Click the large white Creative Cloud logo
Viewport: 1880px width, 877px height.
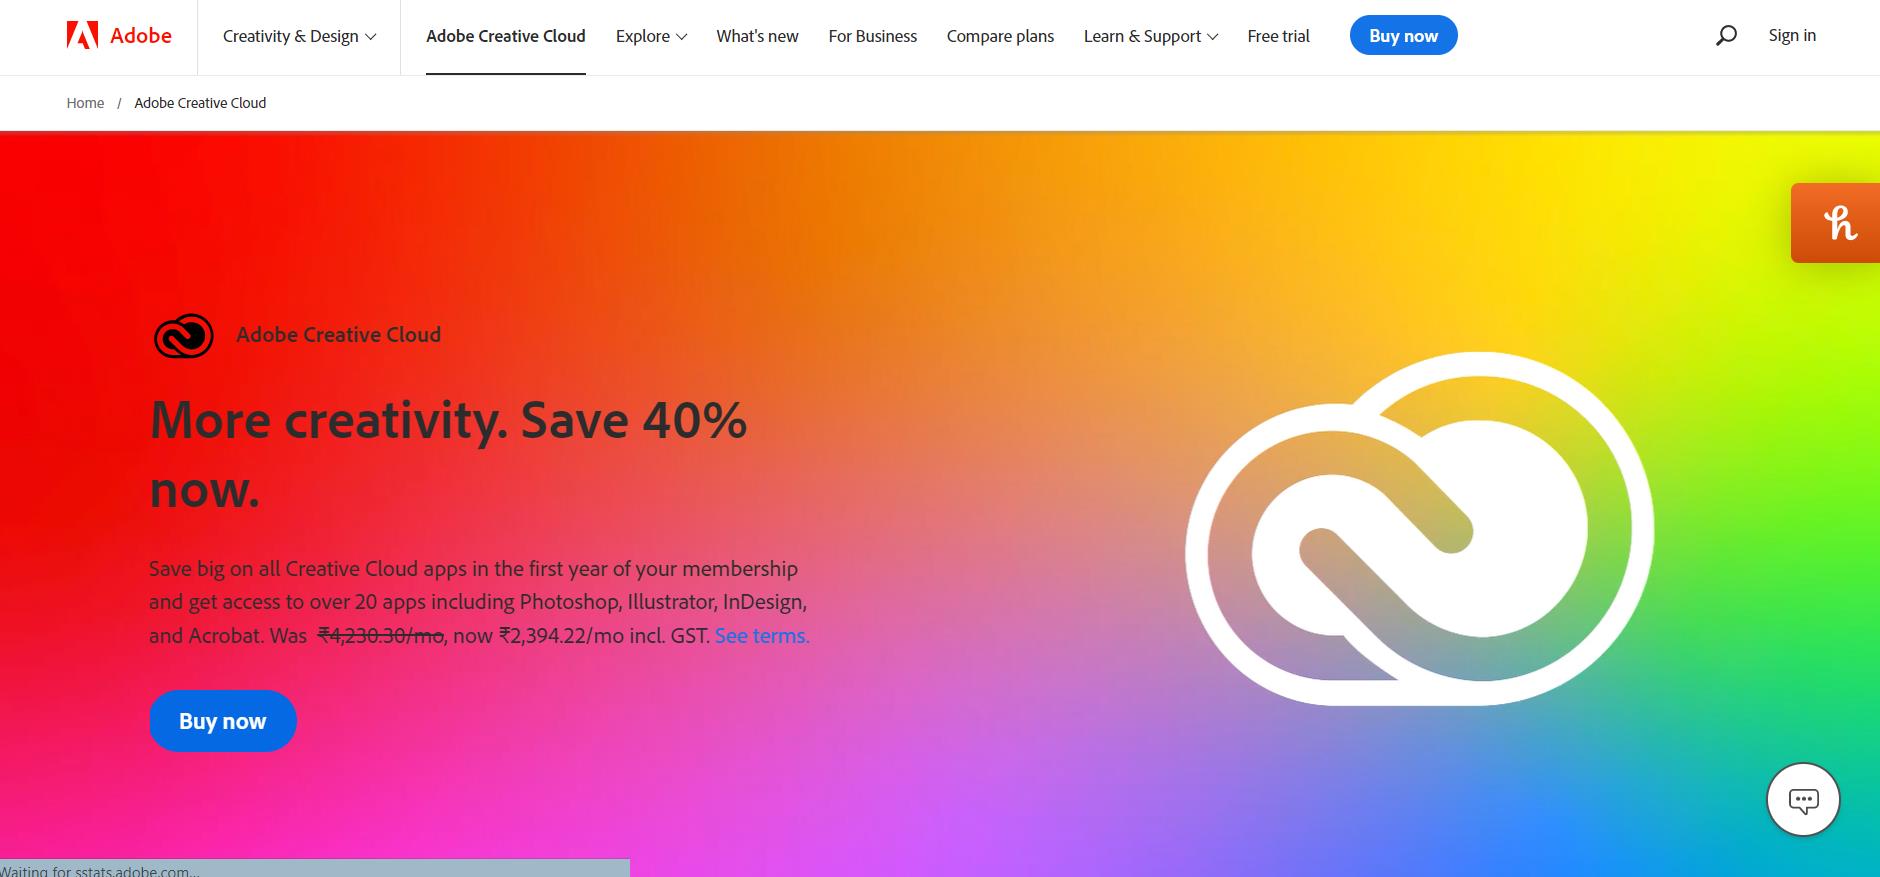click(1419, 528)
